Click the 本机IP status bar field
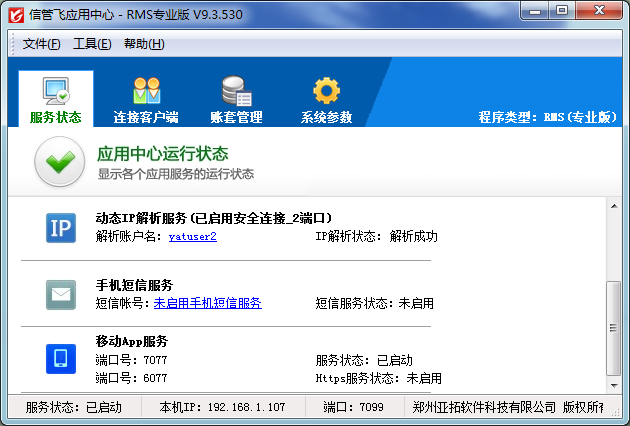The width and height of the screenshot is (630, 426). coord(222,408)
